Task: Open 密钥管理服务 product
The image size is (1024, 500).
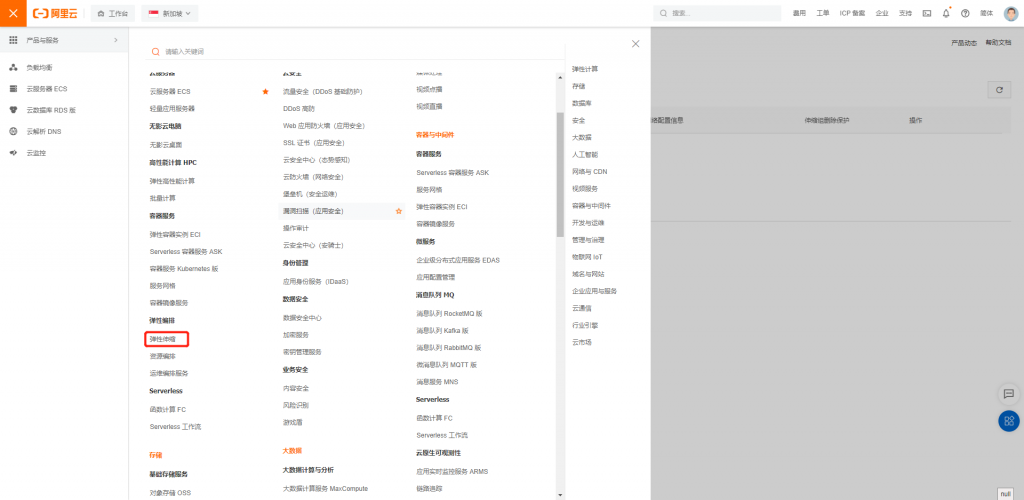Action: coord(302,352)
